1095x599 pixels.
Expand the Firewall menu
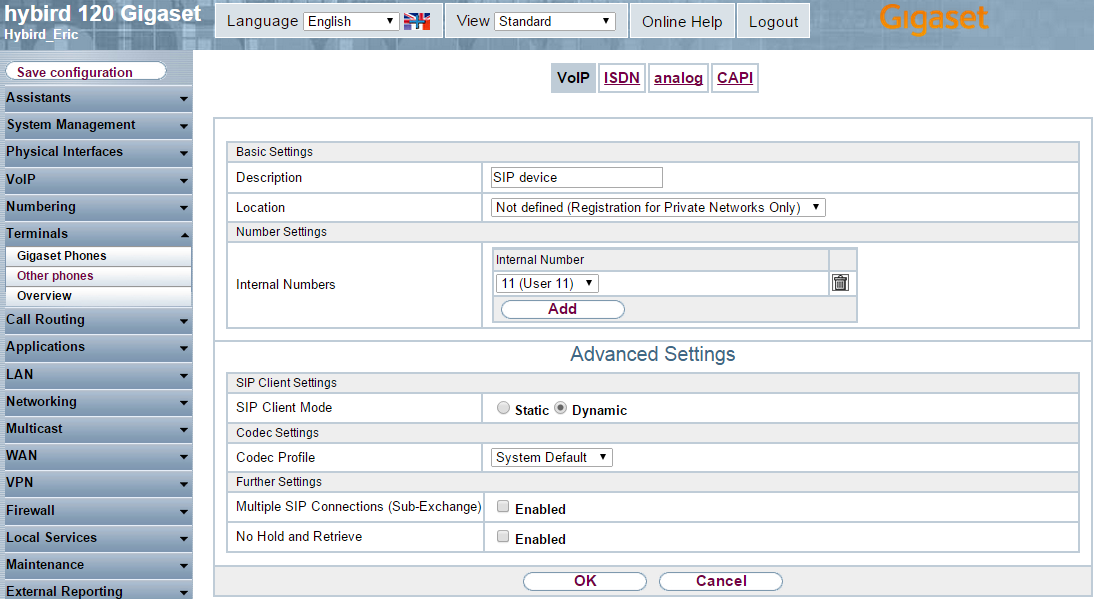point(97,511)
